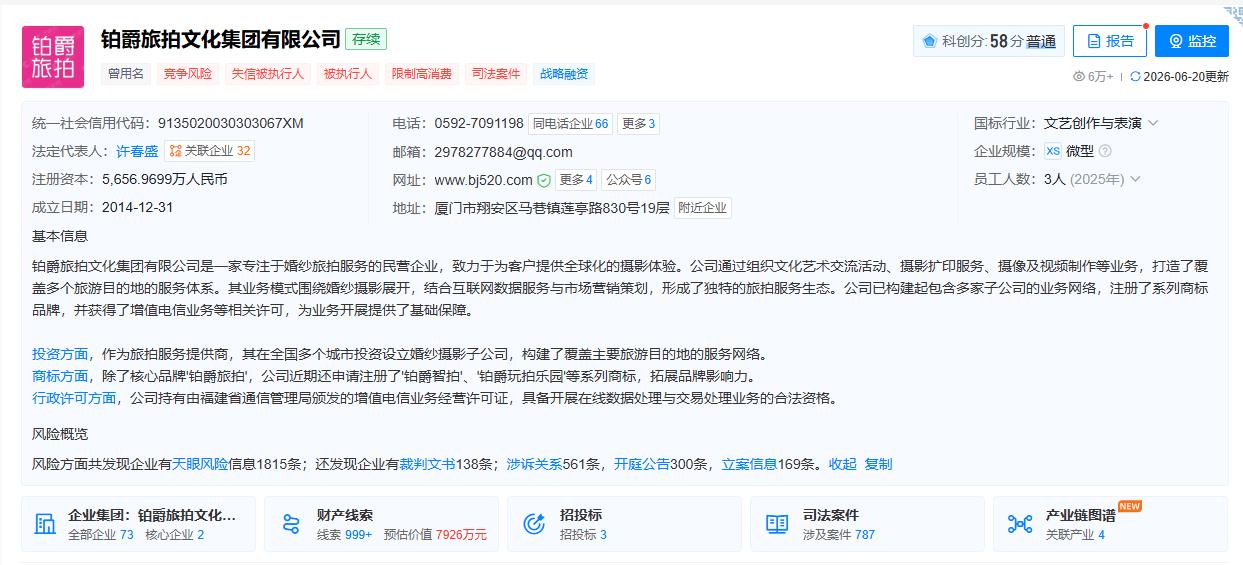The width and height of the screenshot is (1243, 565).
Task: Open the 企业集团 card title
Action: [152, 515]
